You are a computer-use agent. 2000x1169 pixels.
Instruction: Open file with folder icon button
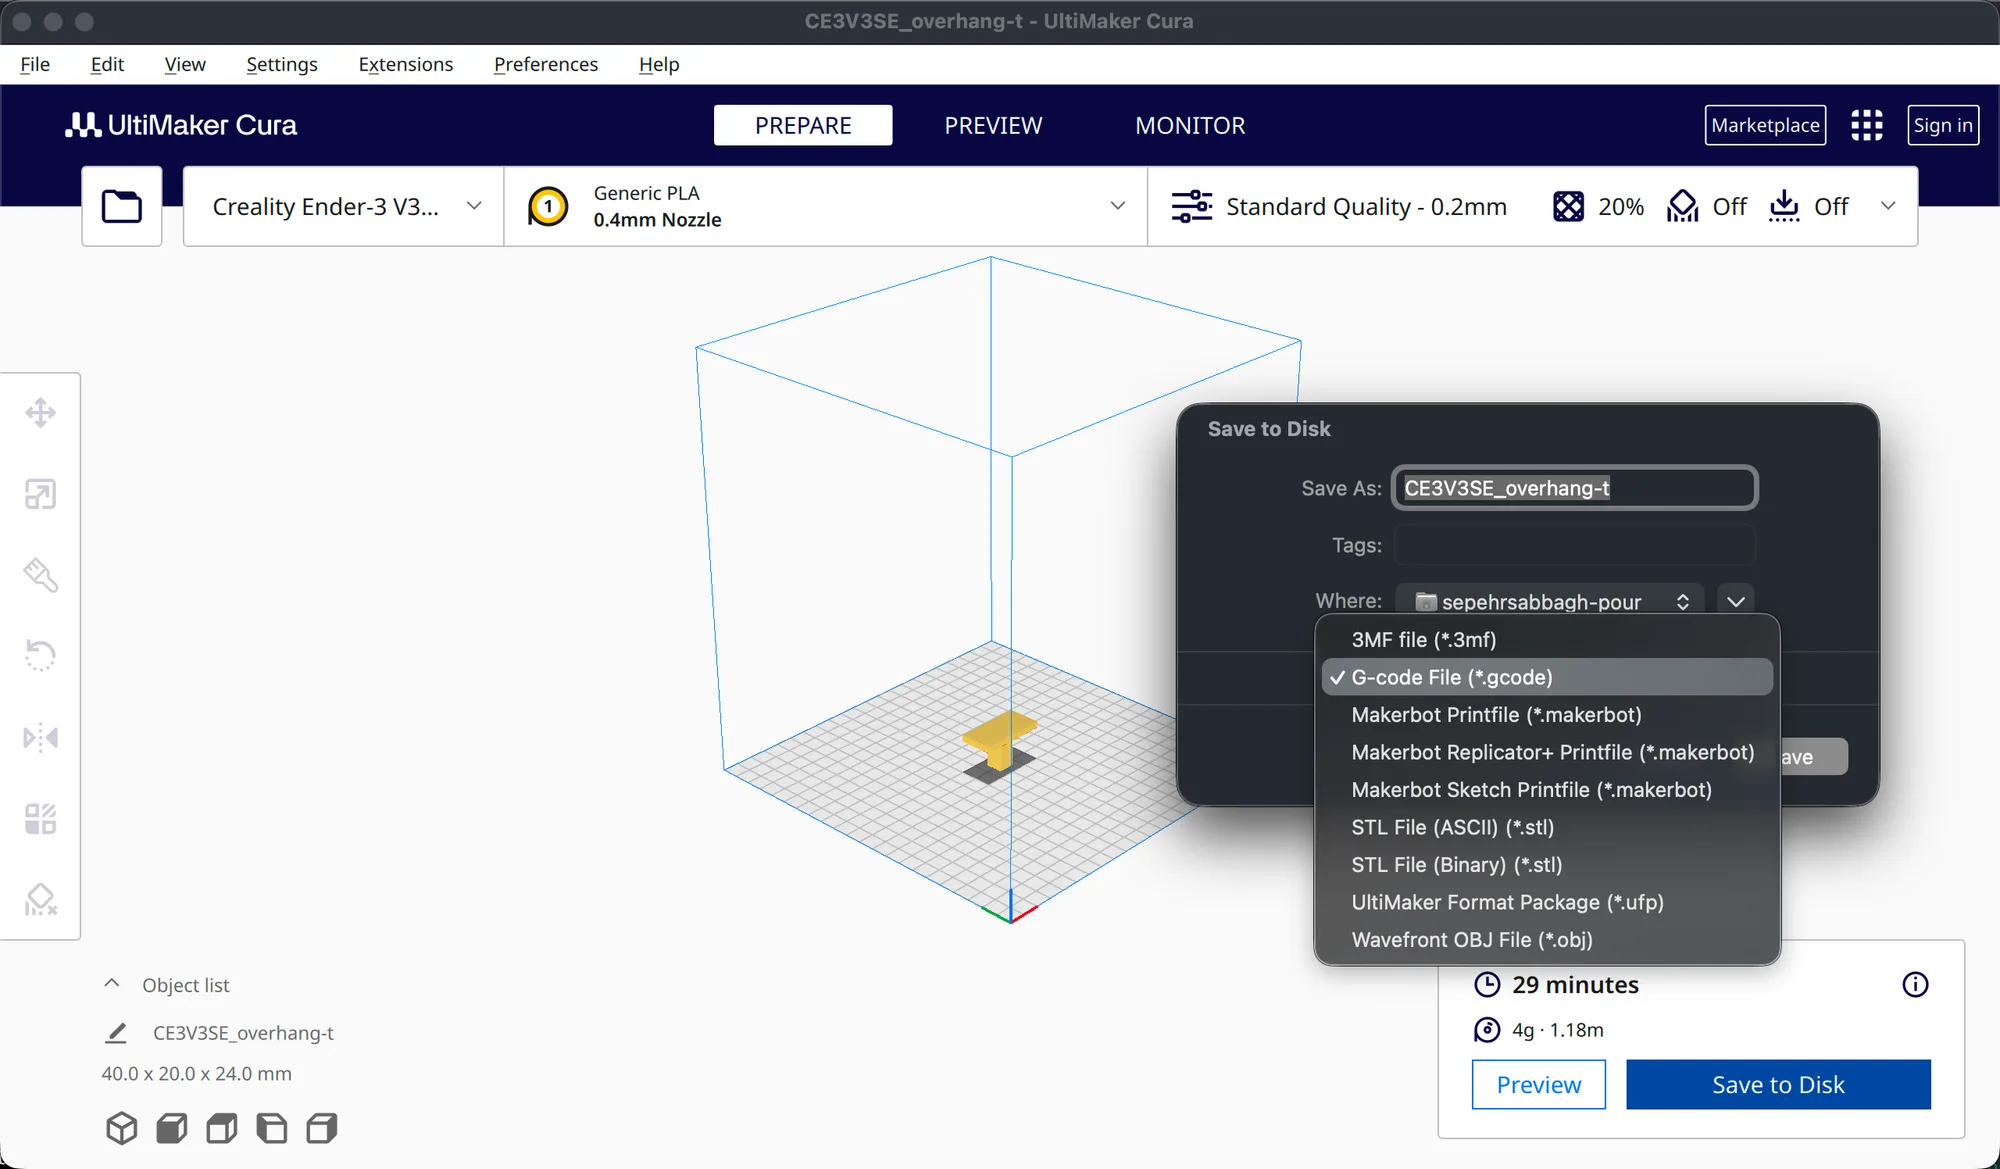point(122,206)
